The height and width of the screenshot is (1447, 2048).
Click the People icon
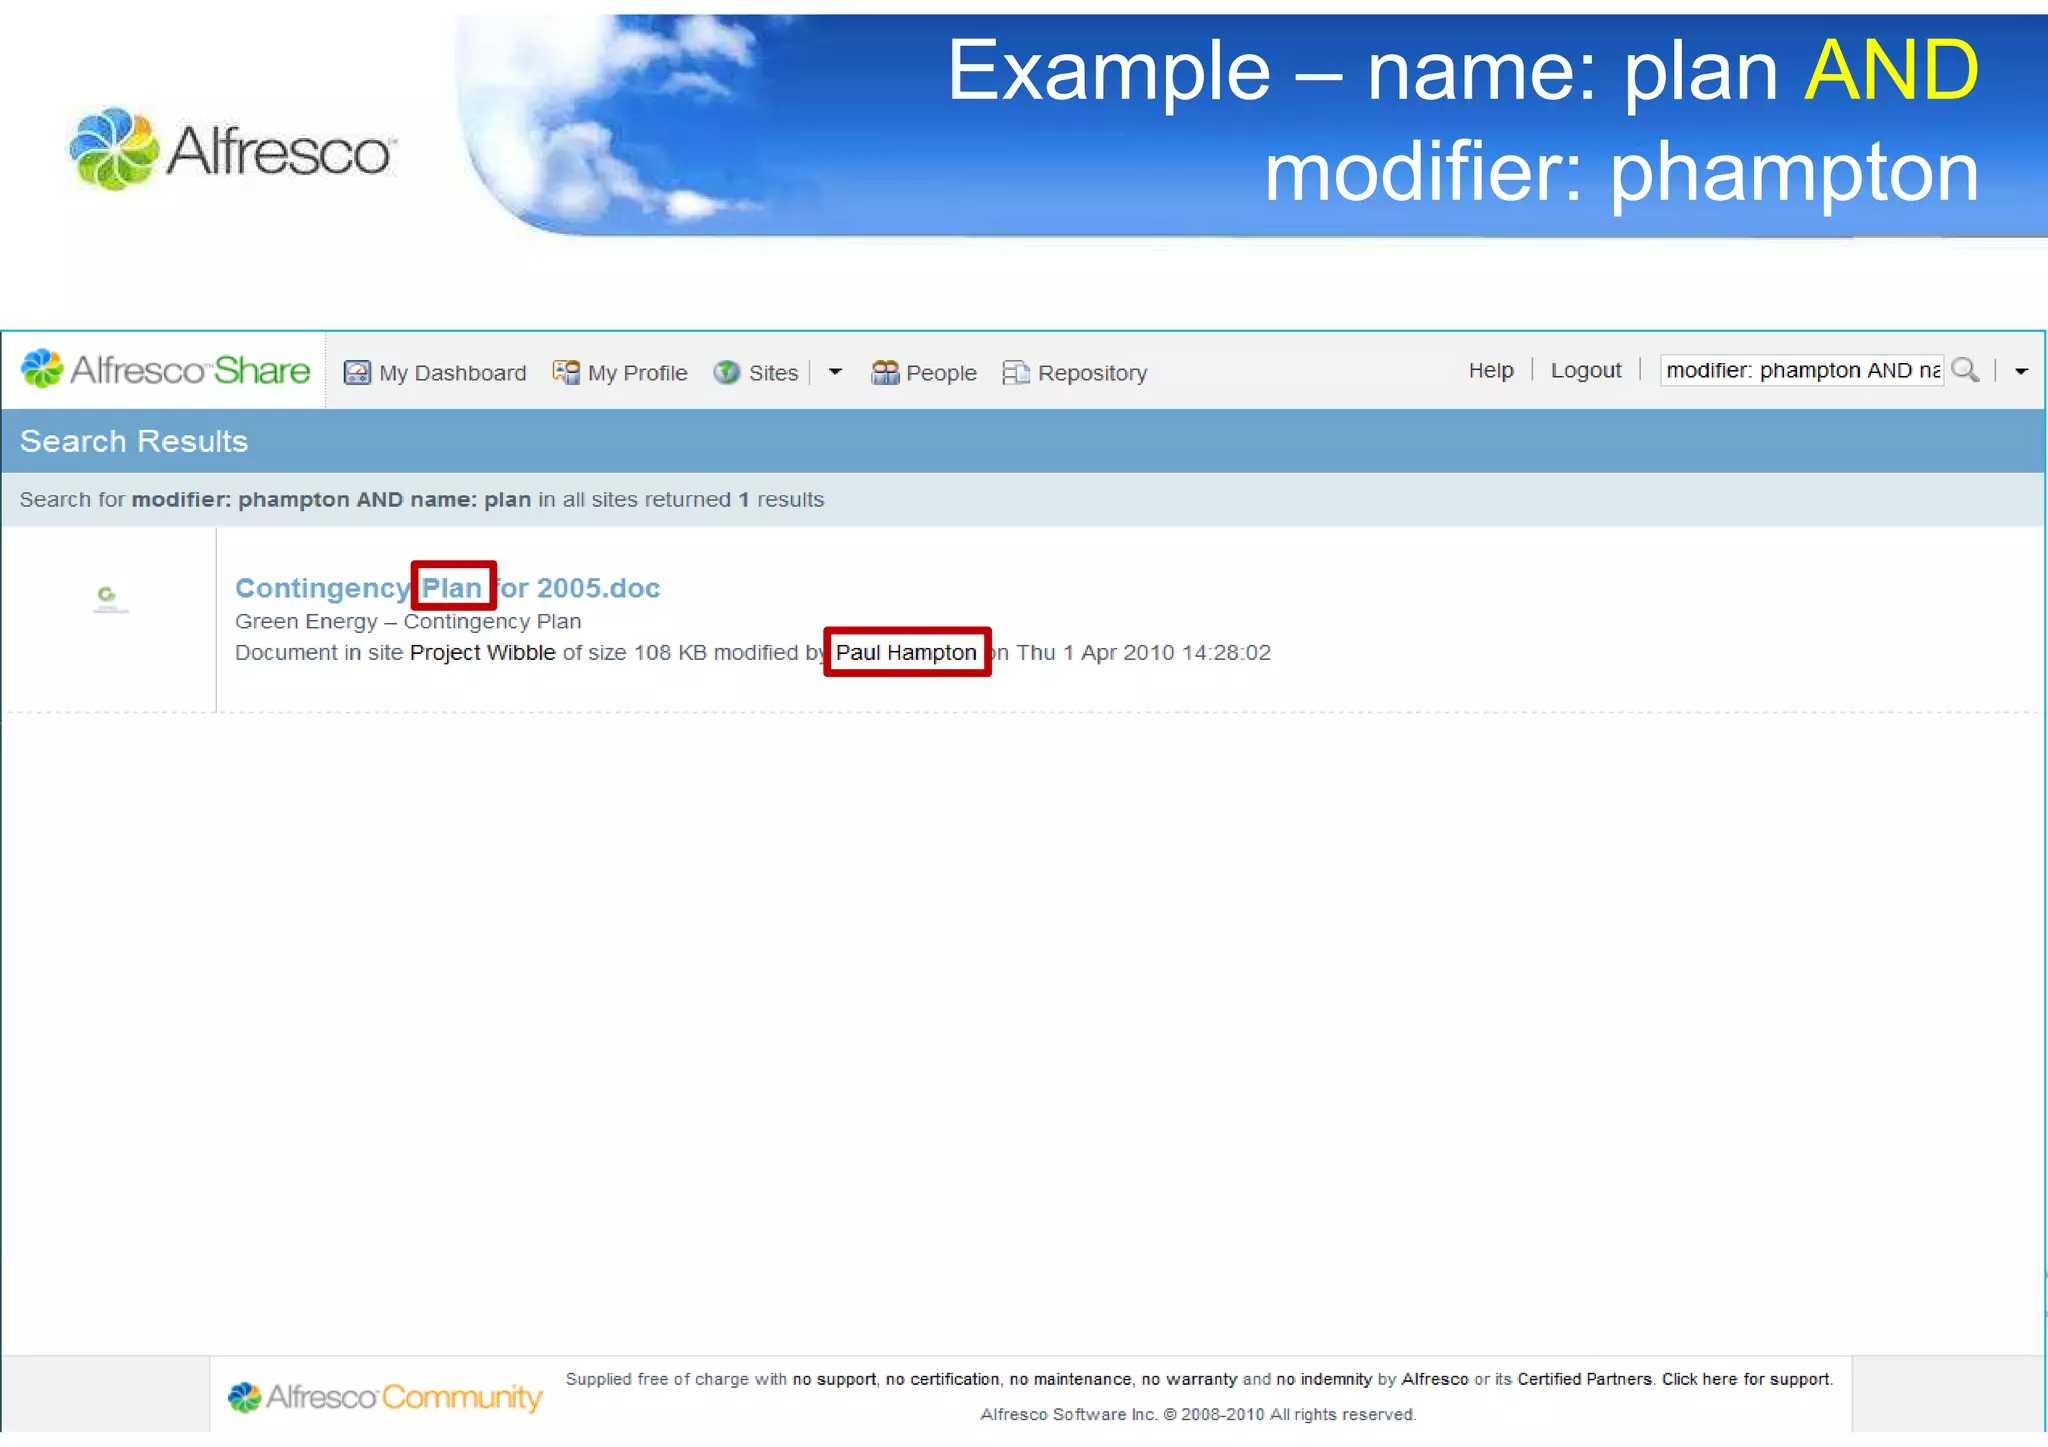pos(885,373)
